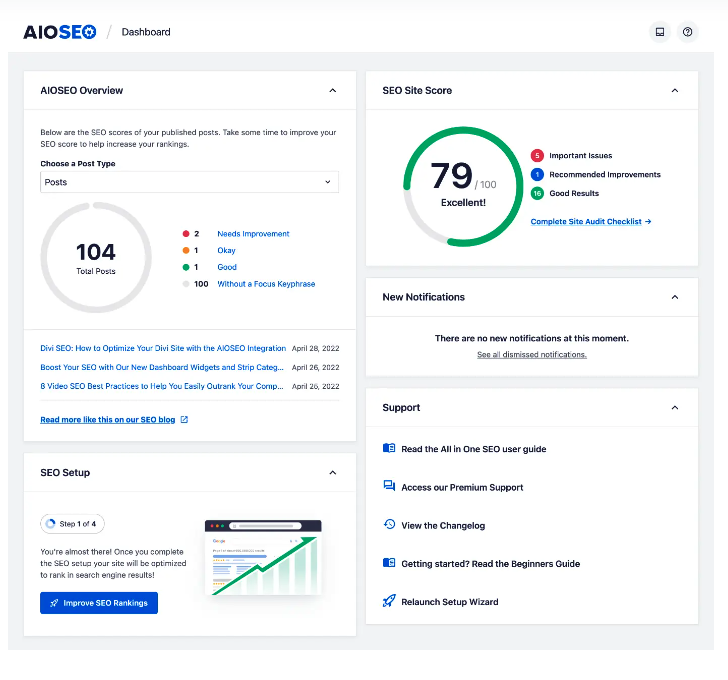Open the Video SEO Best Practices article

[x=162, y=386]
